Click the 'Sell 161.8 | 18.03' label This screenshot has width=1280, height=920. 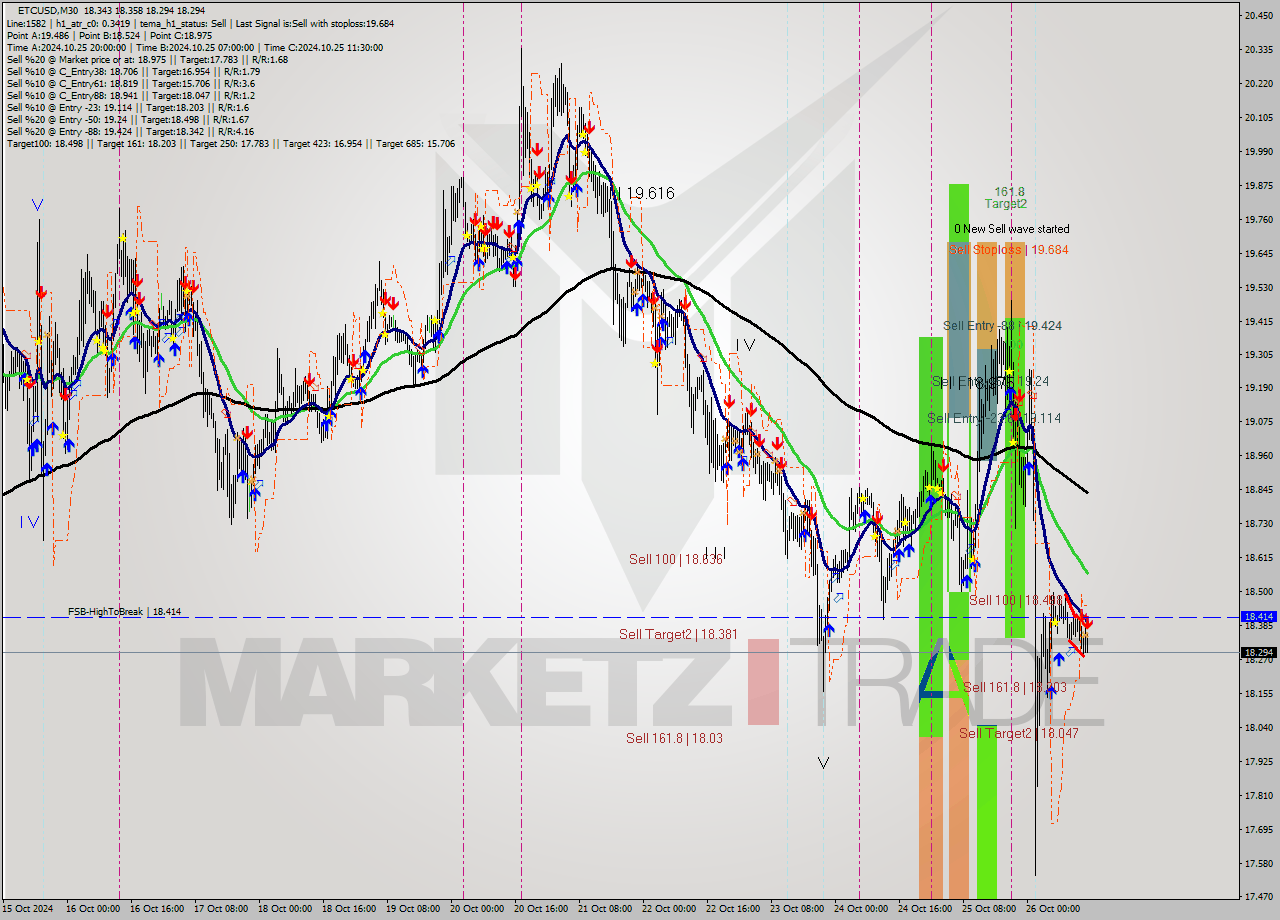(x=674, y=738)
